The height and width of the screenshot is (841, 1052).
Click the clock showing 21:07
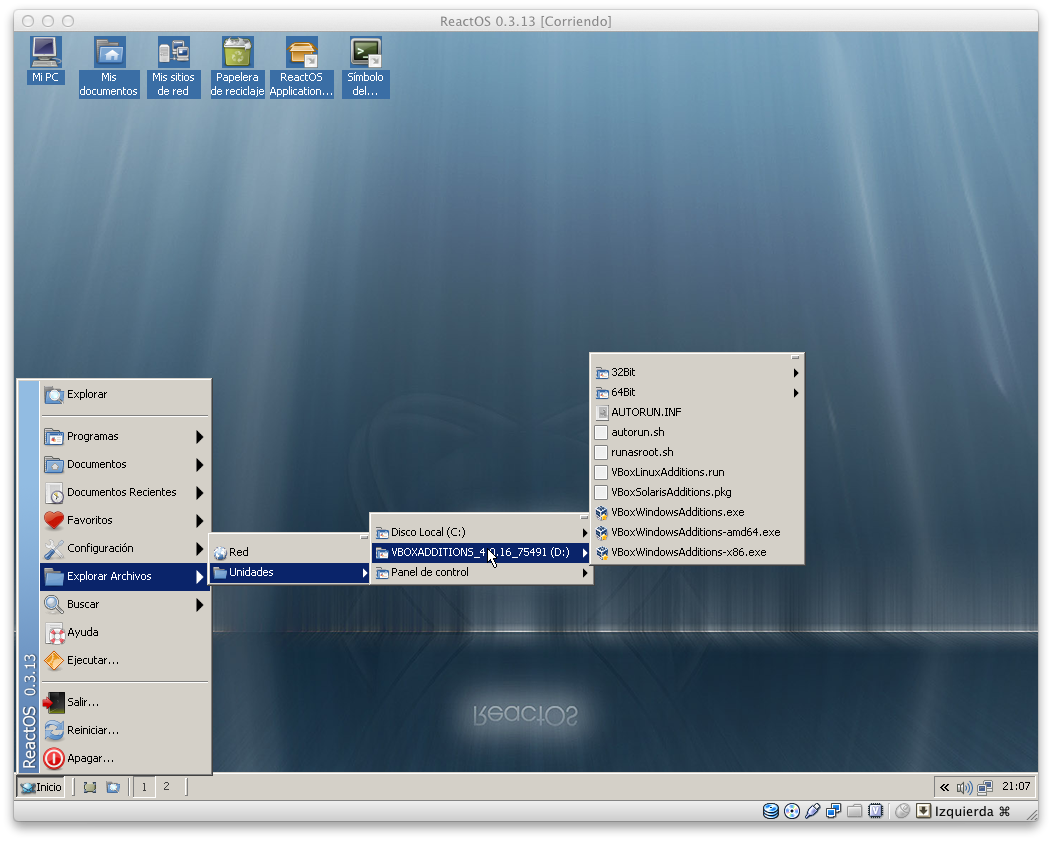click(x=1017, y=787)
